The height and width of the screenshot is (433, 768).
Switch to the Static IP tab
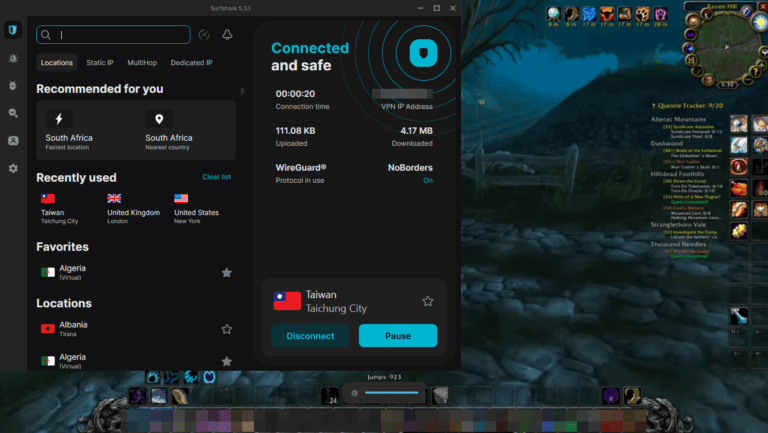pyautogui.click(x=100, y=63)
